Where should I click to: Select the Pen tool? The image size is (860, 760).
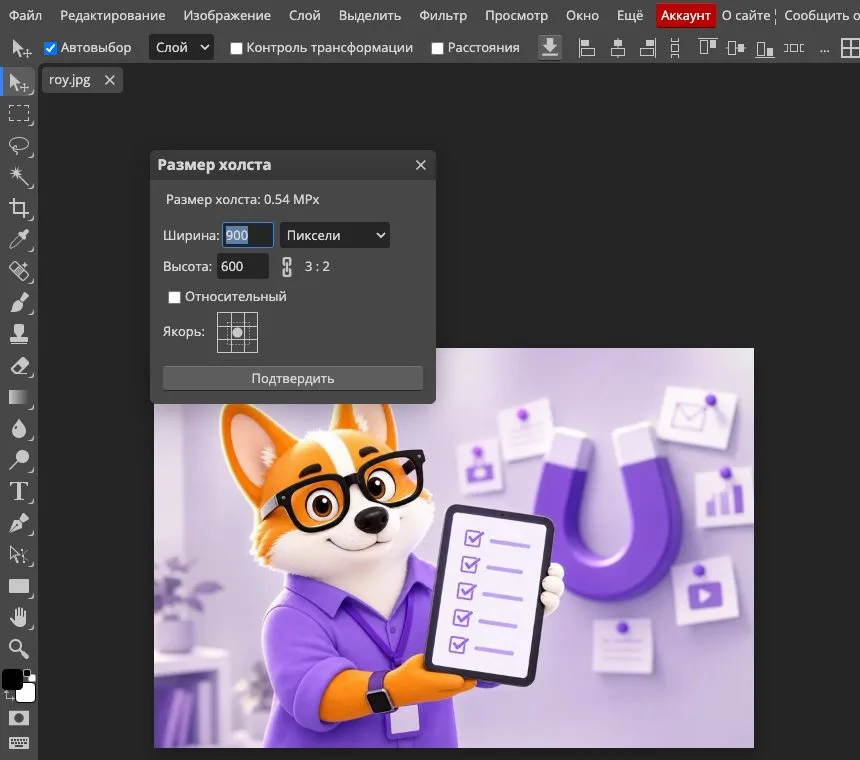[x=19, y=523]
